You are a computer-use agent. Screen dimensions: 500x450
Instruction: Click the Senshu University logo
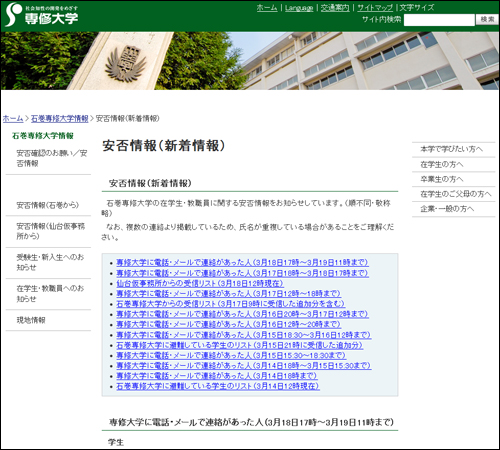[42, 15]
